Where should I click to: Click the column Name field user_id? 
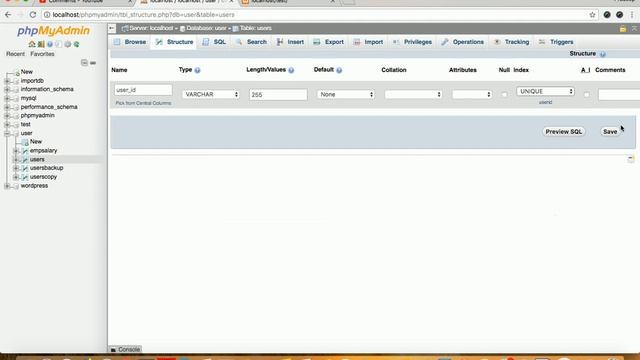point(143,90)
